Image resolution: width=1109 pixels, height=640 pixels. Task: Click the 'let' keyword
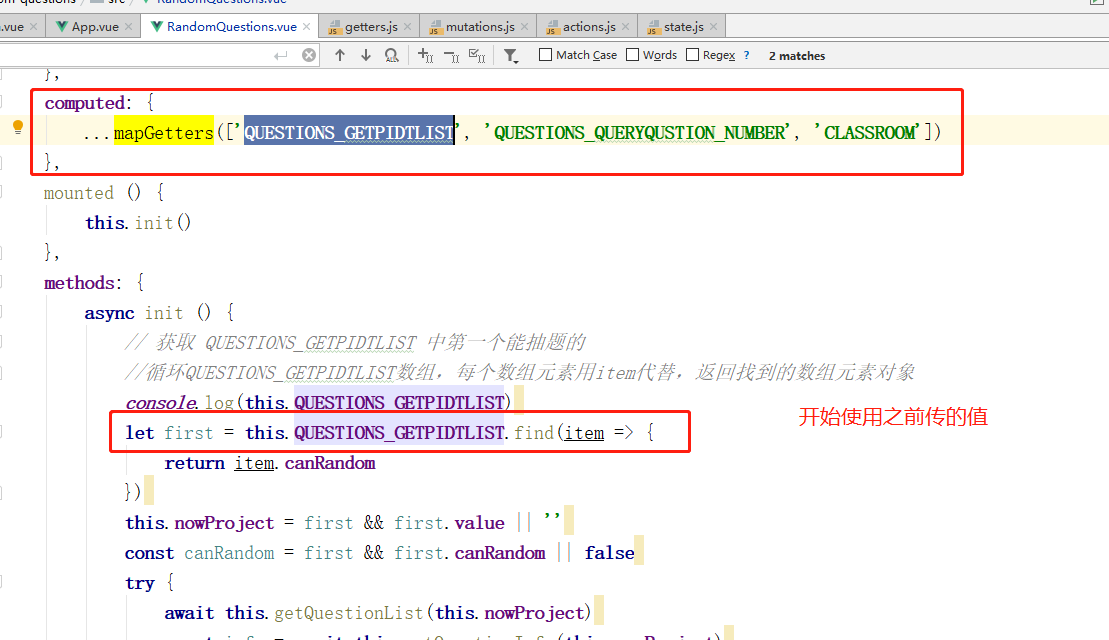click(x=139, y=433)
